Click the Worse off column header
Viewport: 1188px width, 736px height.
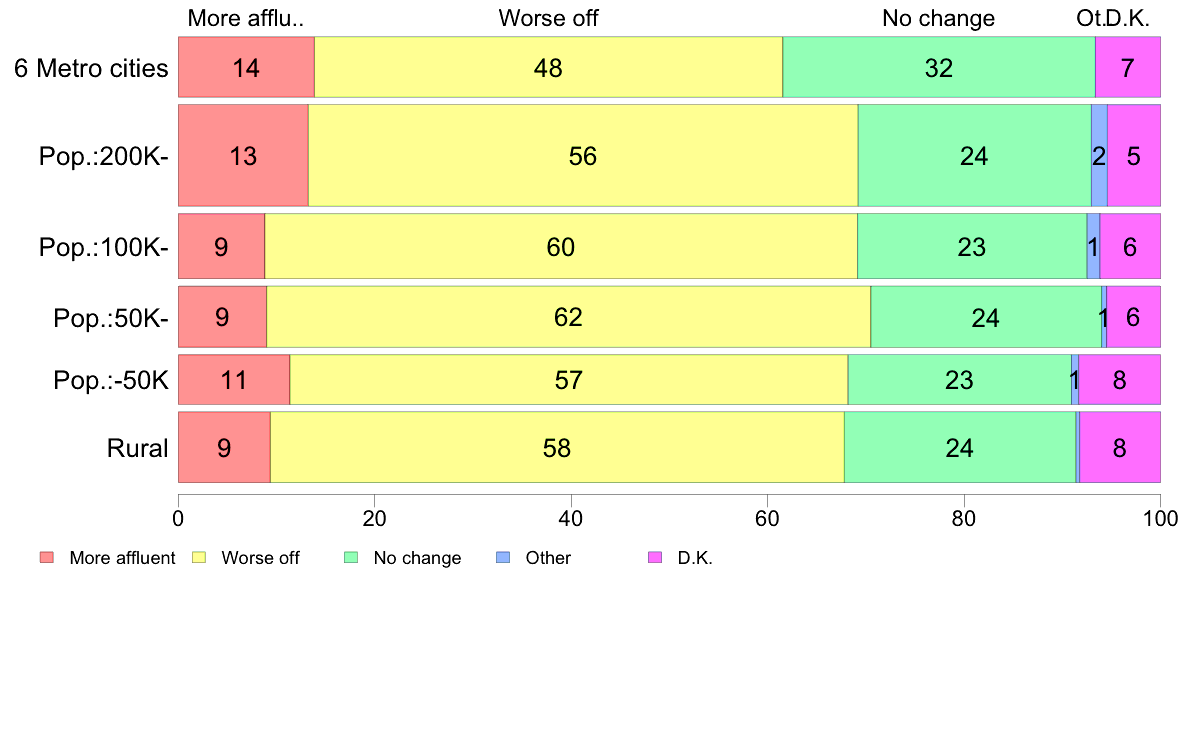[x=548, y=18]
